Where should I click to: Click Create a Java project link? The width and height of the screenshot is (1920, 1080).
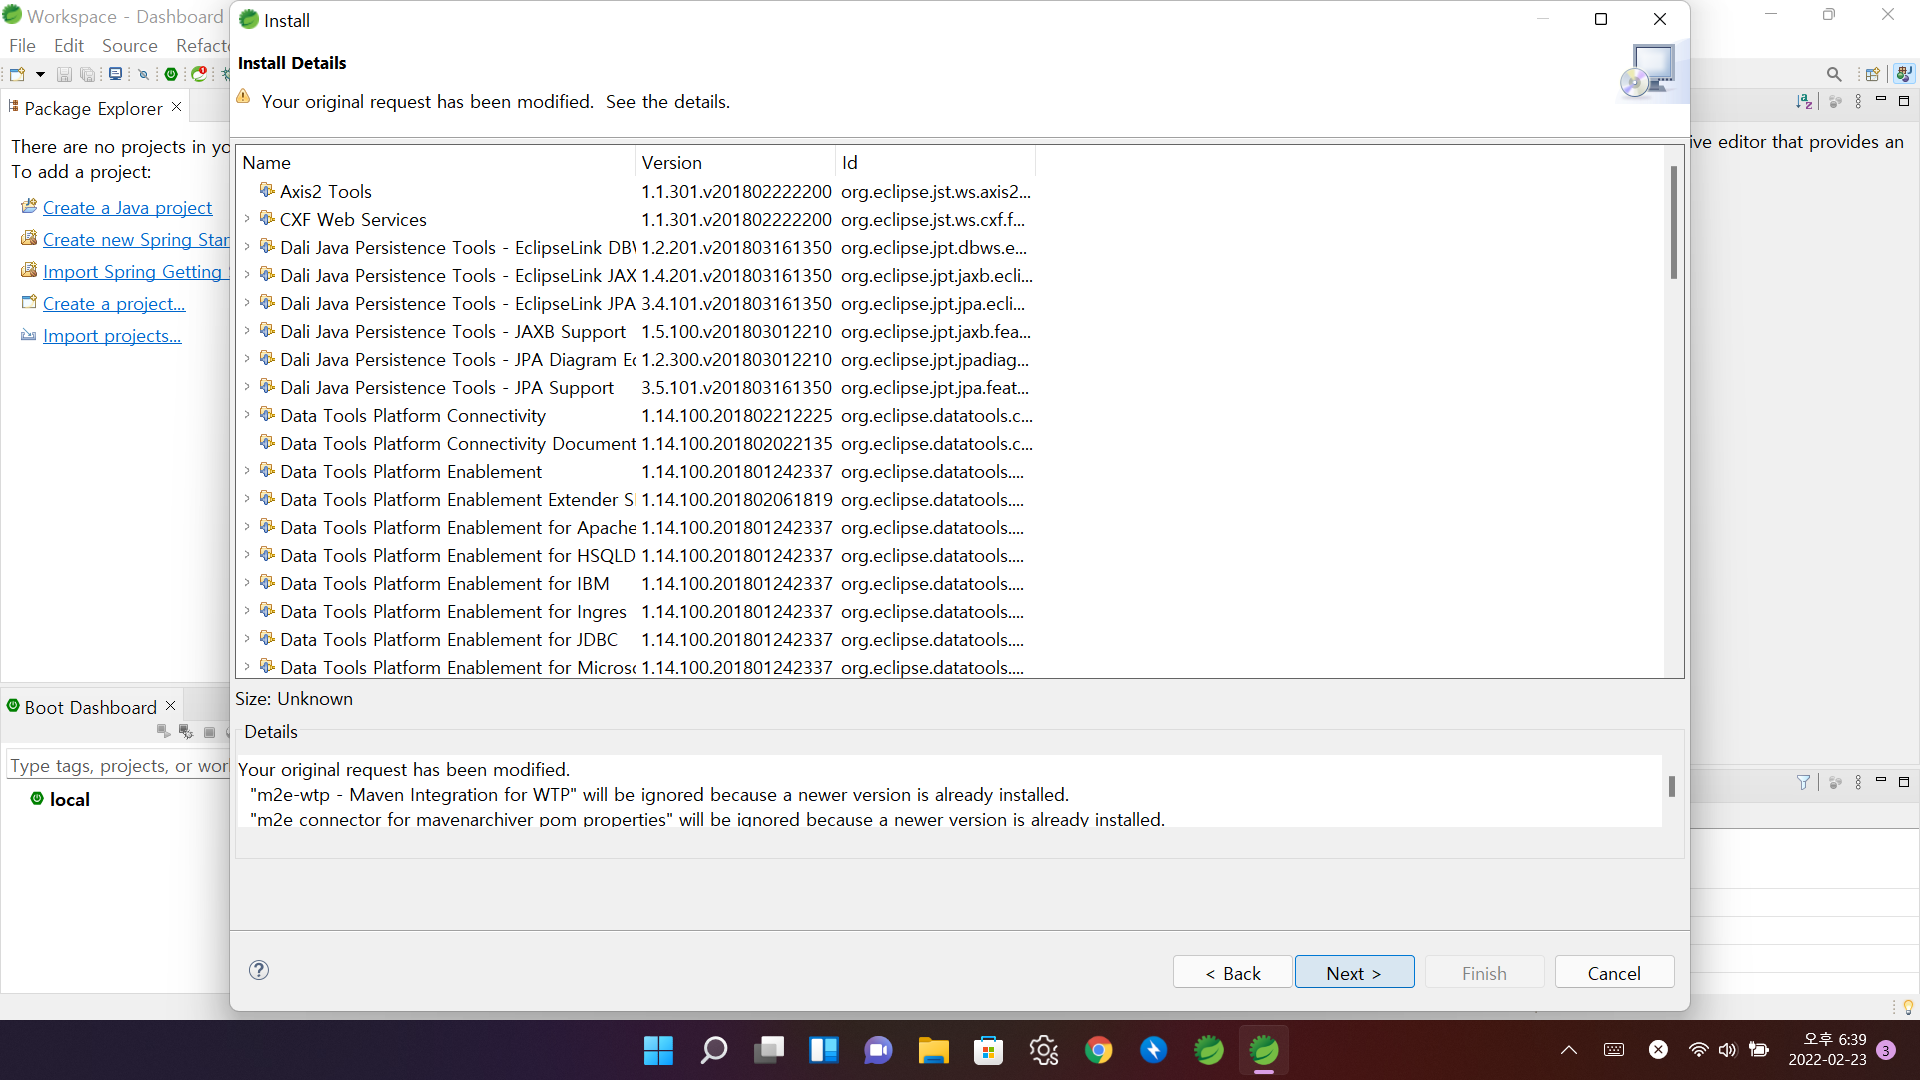(127, 208)
